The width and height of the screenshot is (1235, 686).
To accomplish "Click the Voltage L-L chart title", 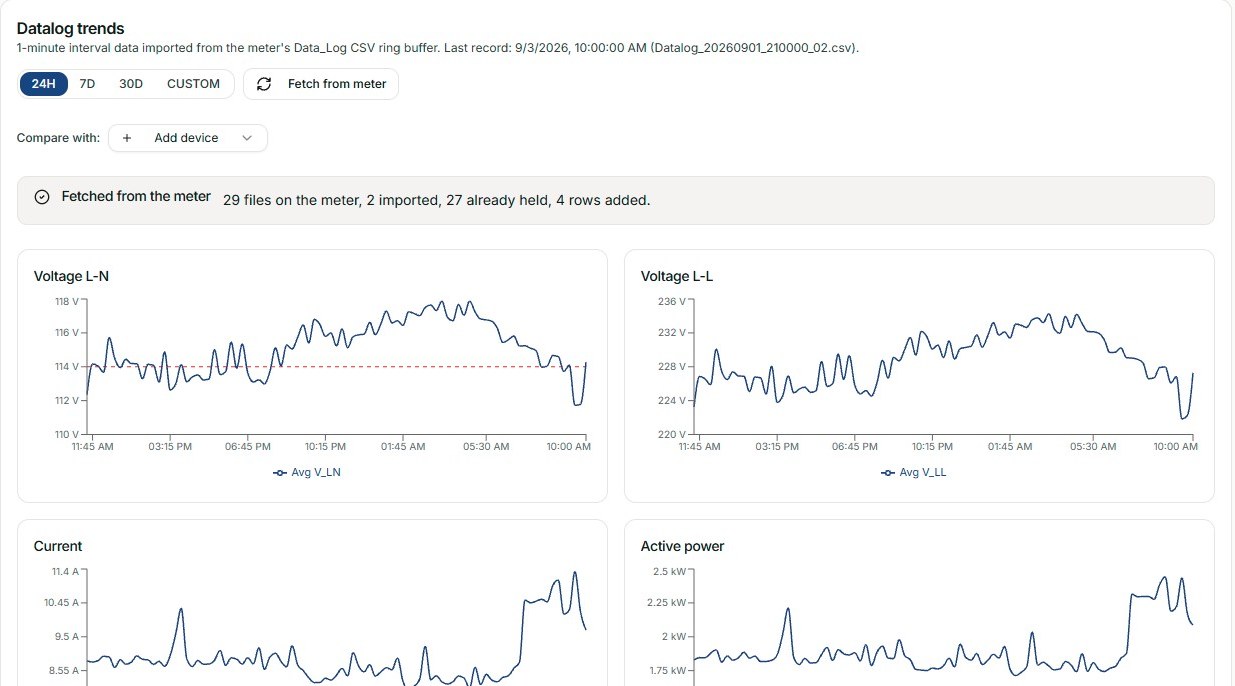I will [x=677, y=277].
